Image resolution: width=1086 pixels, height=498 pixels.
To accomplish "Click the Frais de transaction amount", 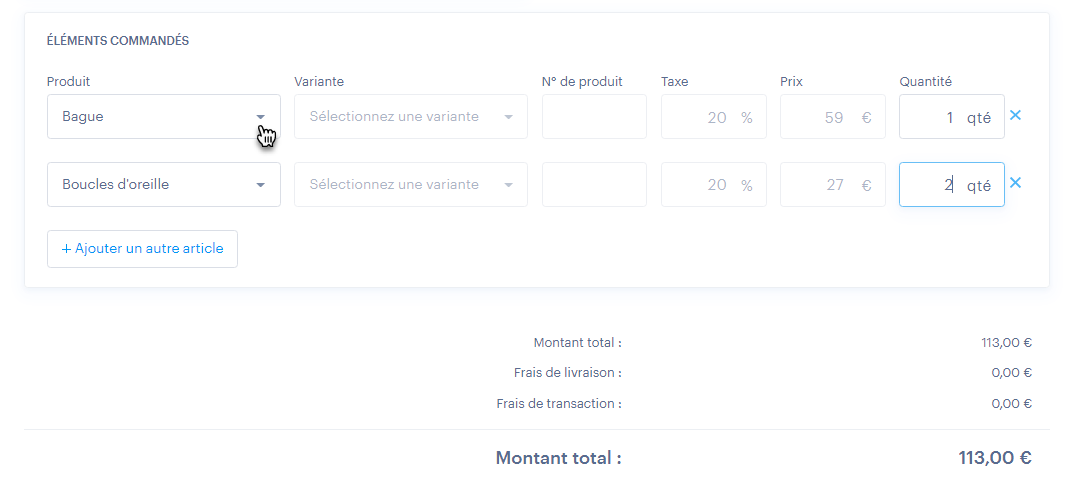I will pyautogui.click(x=1011, y=404).
